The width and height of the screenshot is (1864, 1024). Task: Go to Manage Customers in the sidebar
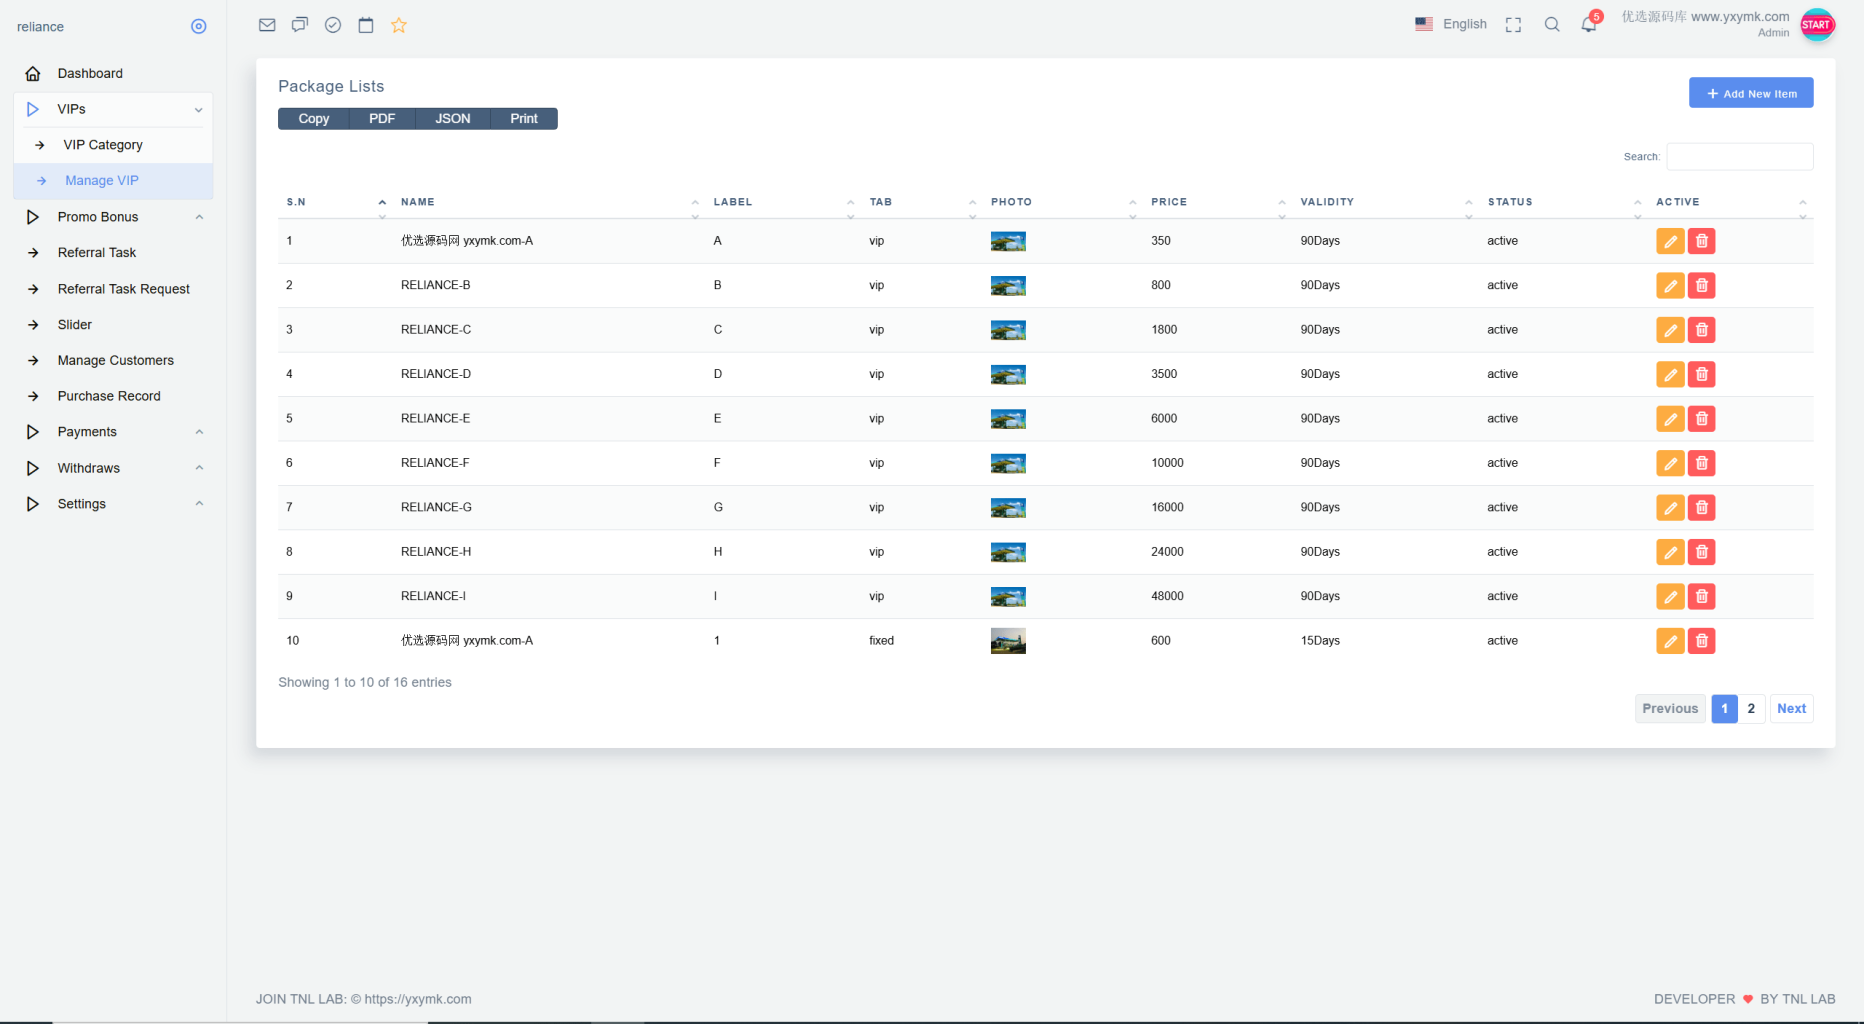(116, 360)
